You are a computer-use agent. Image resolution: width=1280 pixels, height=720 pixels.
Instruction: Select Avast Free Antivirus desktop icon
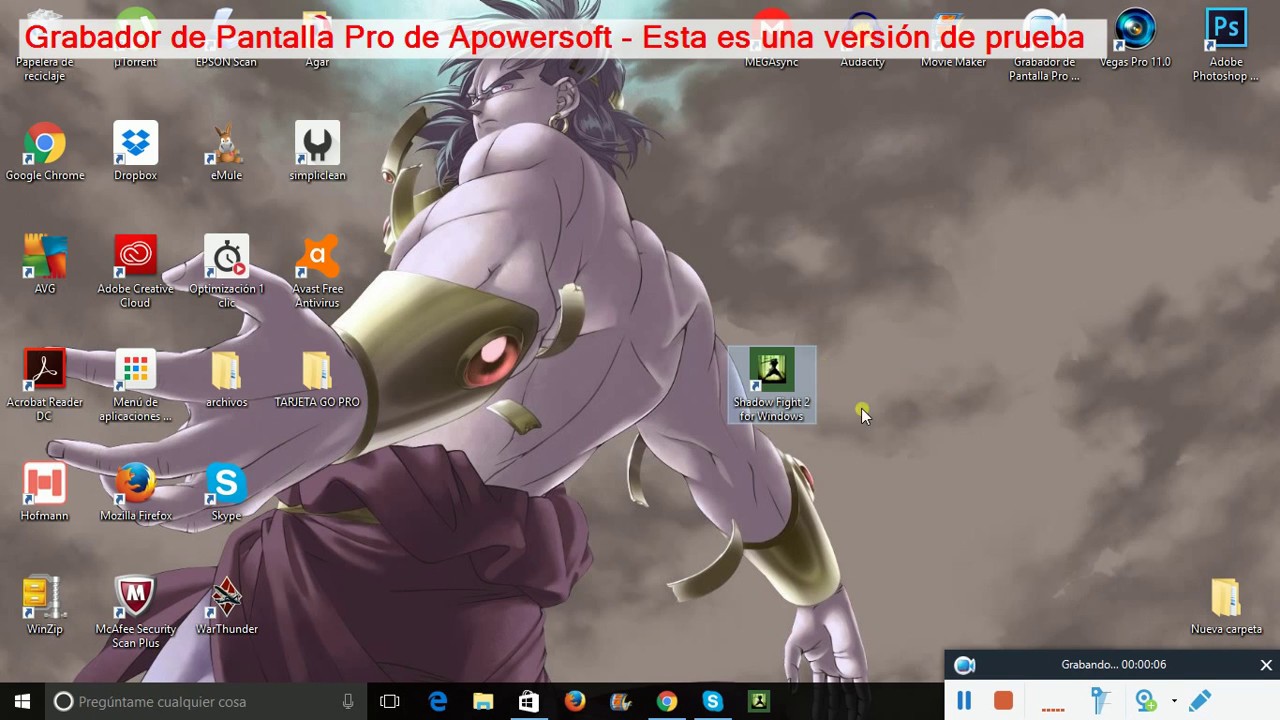coord(317,272)
